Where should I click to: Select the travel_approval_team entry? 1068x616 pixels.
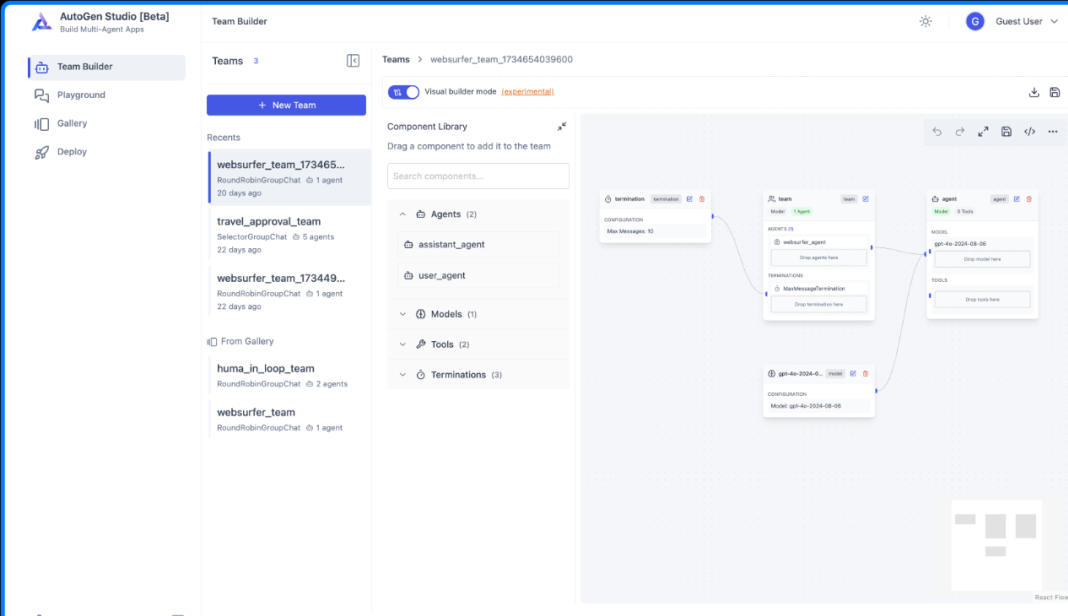coord(290,234)
